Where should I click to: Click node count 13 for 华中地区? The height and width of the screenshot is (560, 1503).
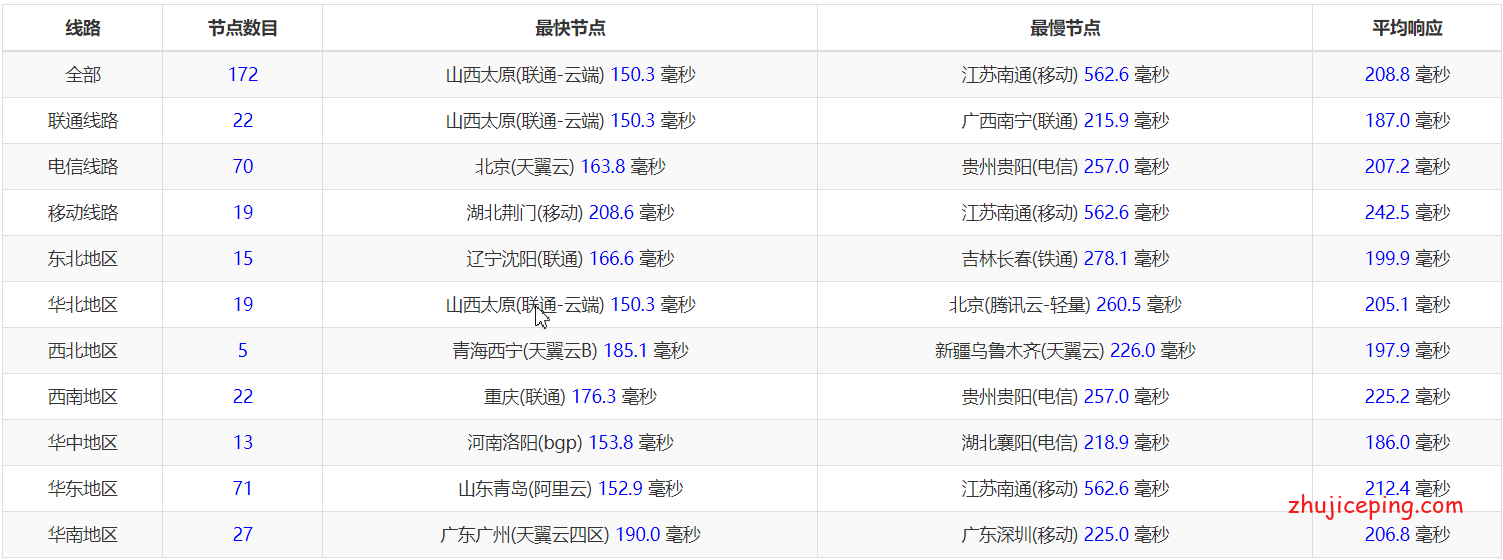[243, 443]
